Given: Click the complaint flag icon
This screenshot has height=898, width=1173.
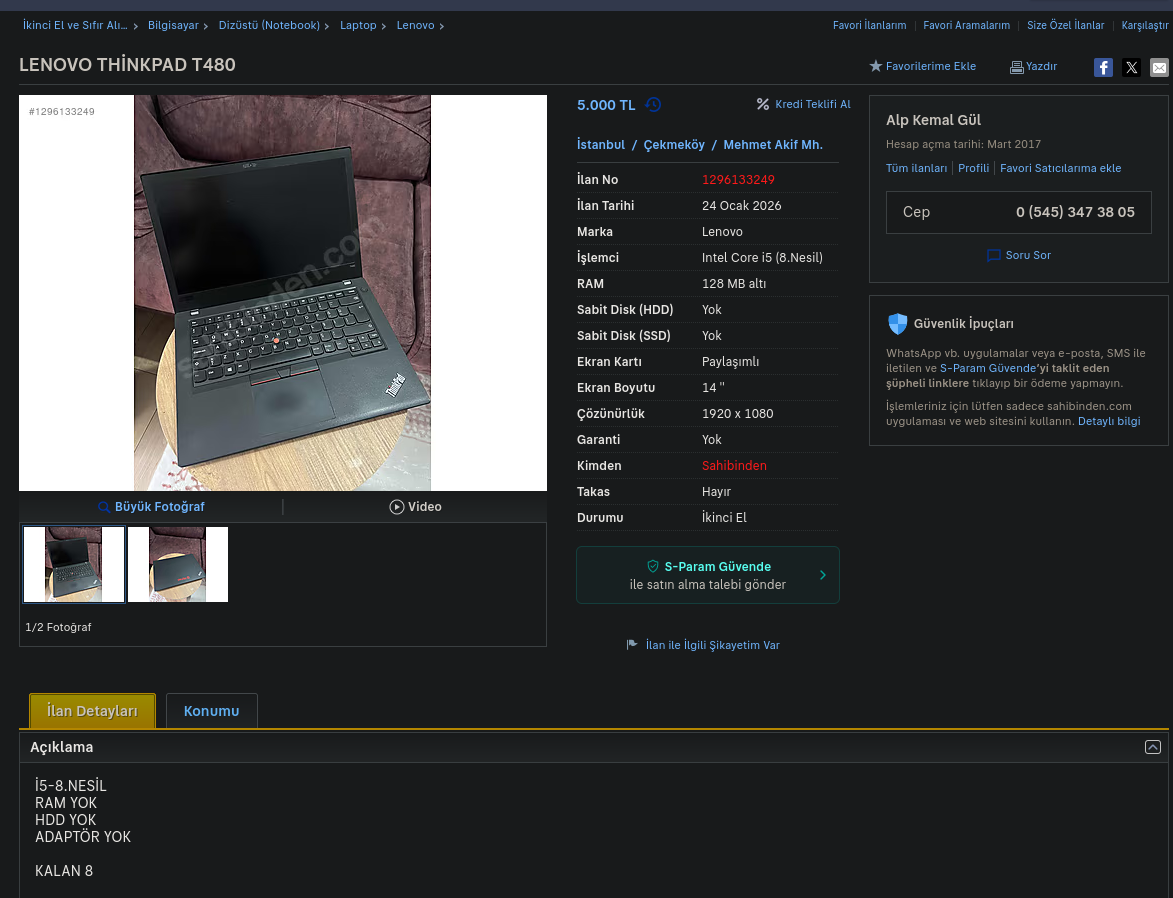Looking at the screenshot, I should (x=632, y=644).
